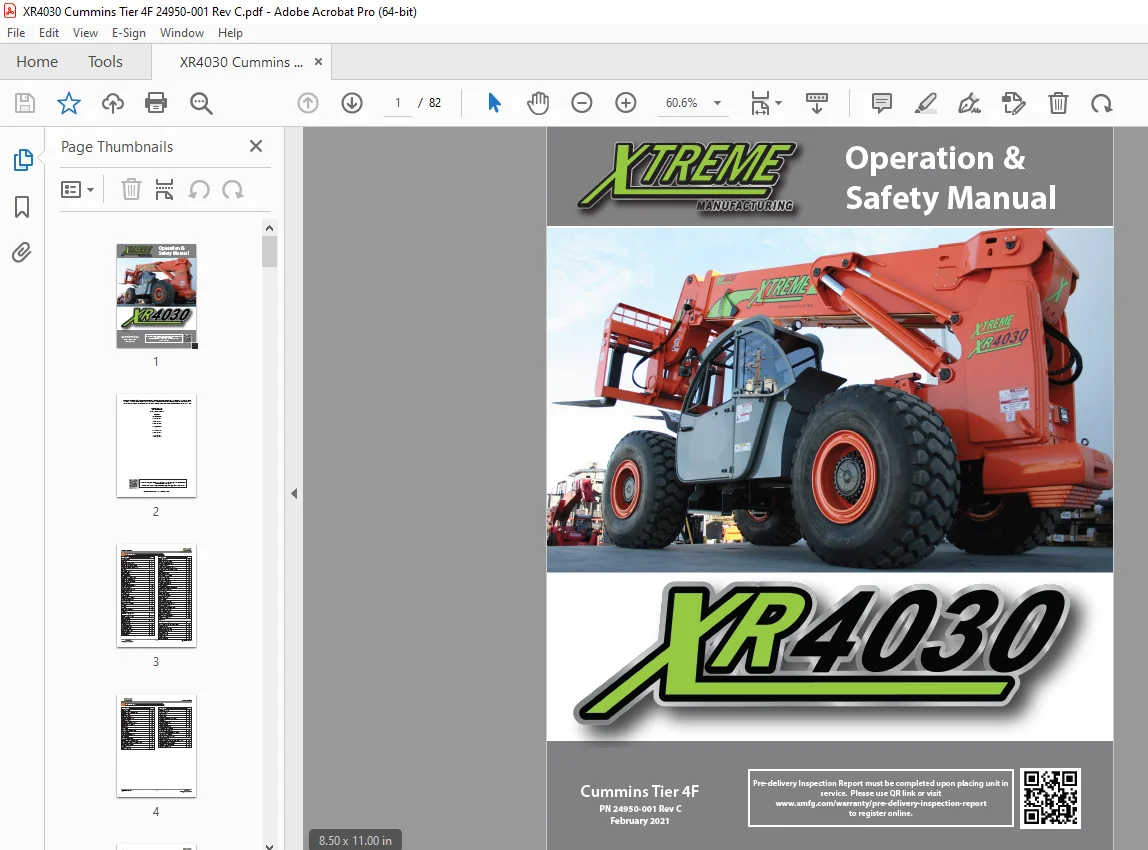Select page 2 thumbnail
This screenshot has width=1148, height=850.
click(x=156, y=446)
